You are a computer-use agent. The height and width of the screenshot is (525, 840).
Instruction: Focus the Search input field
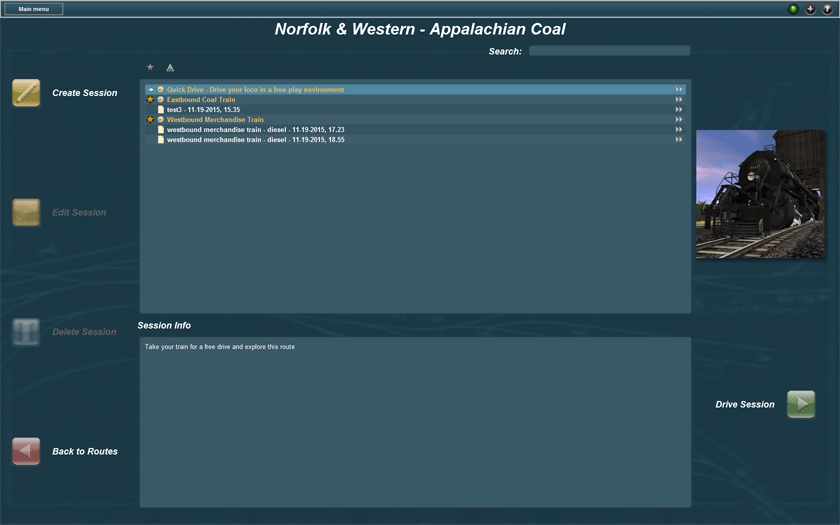(x=609, y=50)
